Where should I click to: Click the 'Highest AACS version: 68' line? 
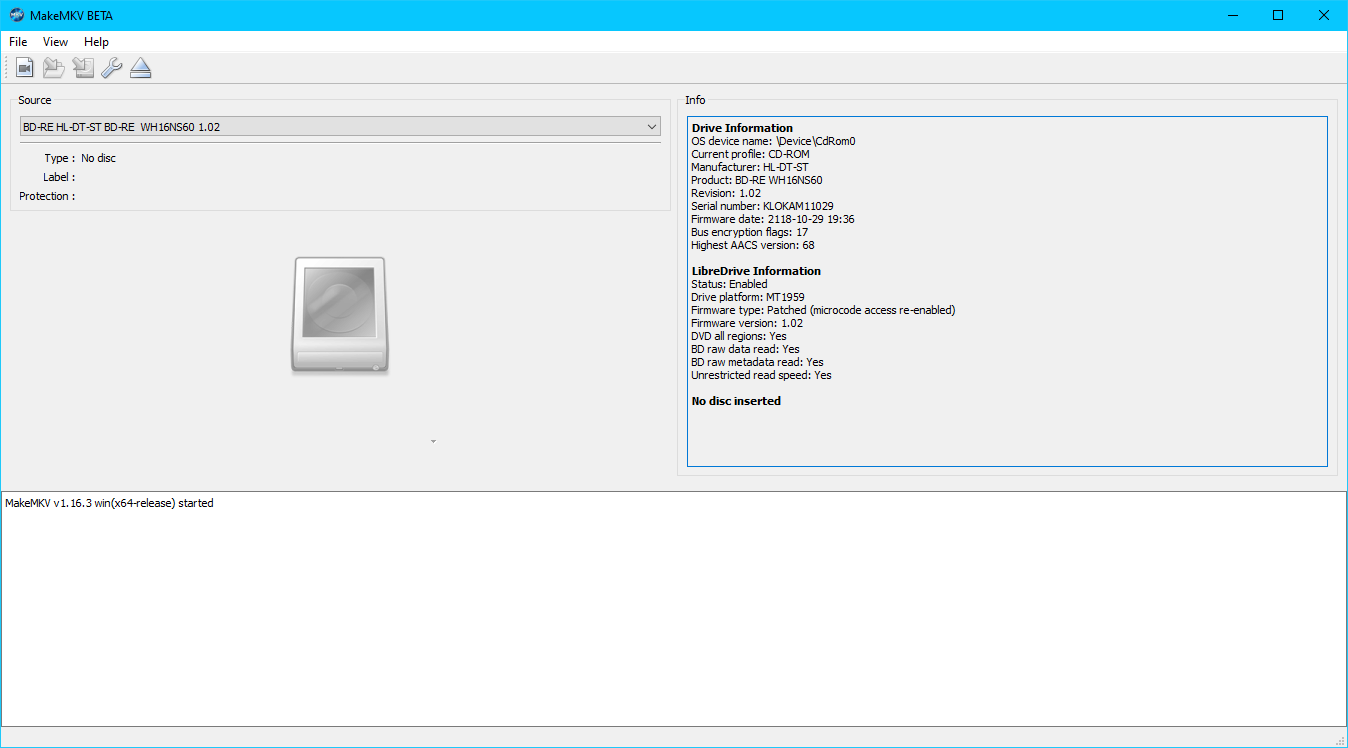[753, 245]
